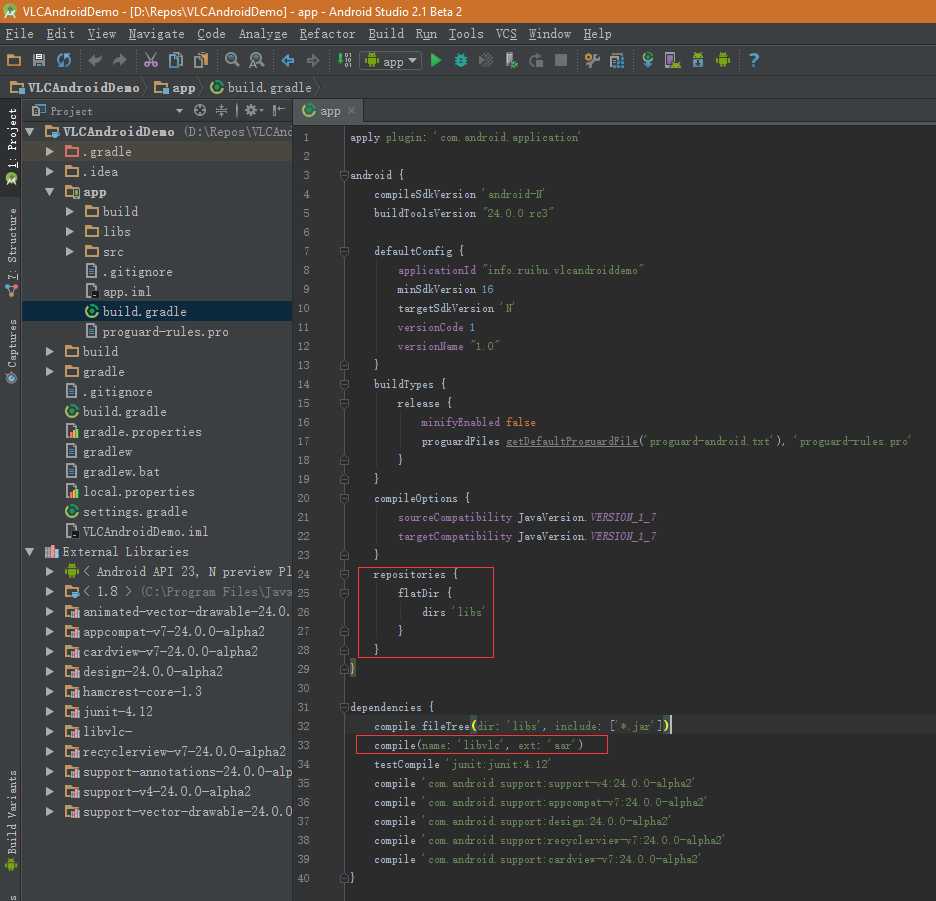Screen dimensions: 936x901
Task: Open Android Device Monitor icon
Action: point(723,60)
